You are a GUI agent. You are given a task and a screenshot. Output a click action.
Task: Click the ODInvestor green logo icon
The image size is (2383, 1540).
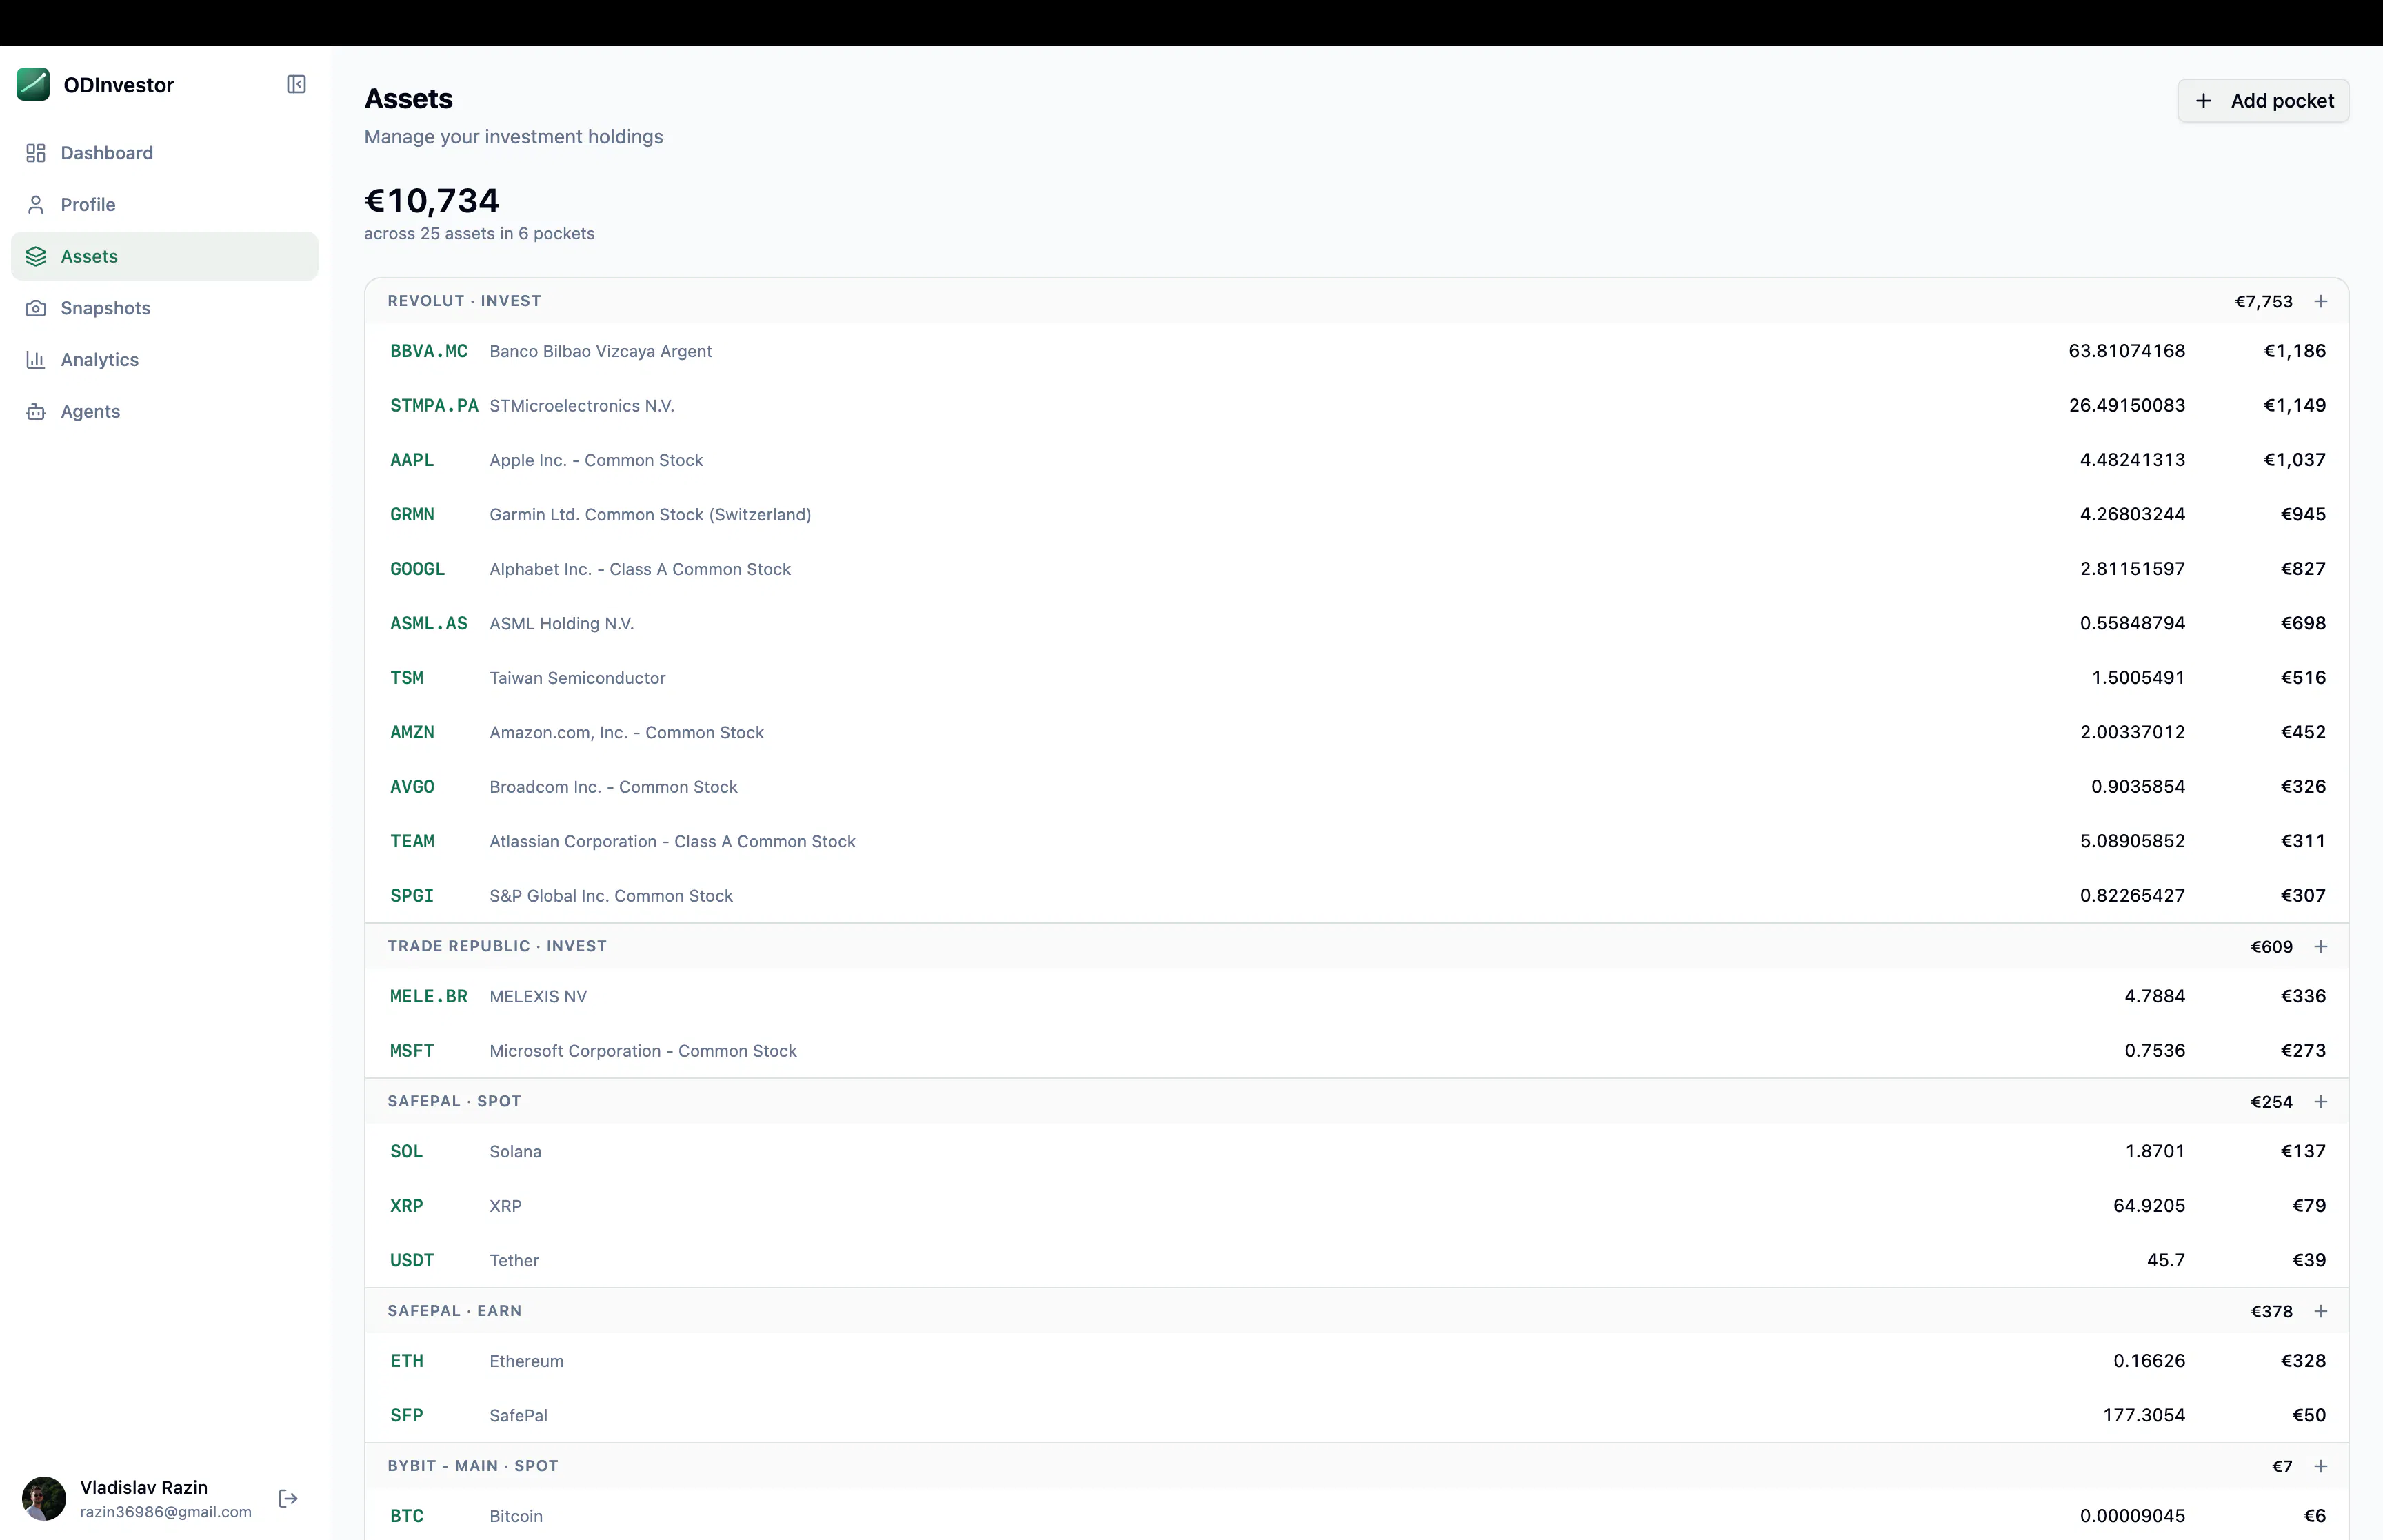(33, 84)
